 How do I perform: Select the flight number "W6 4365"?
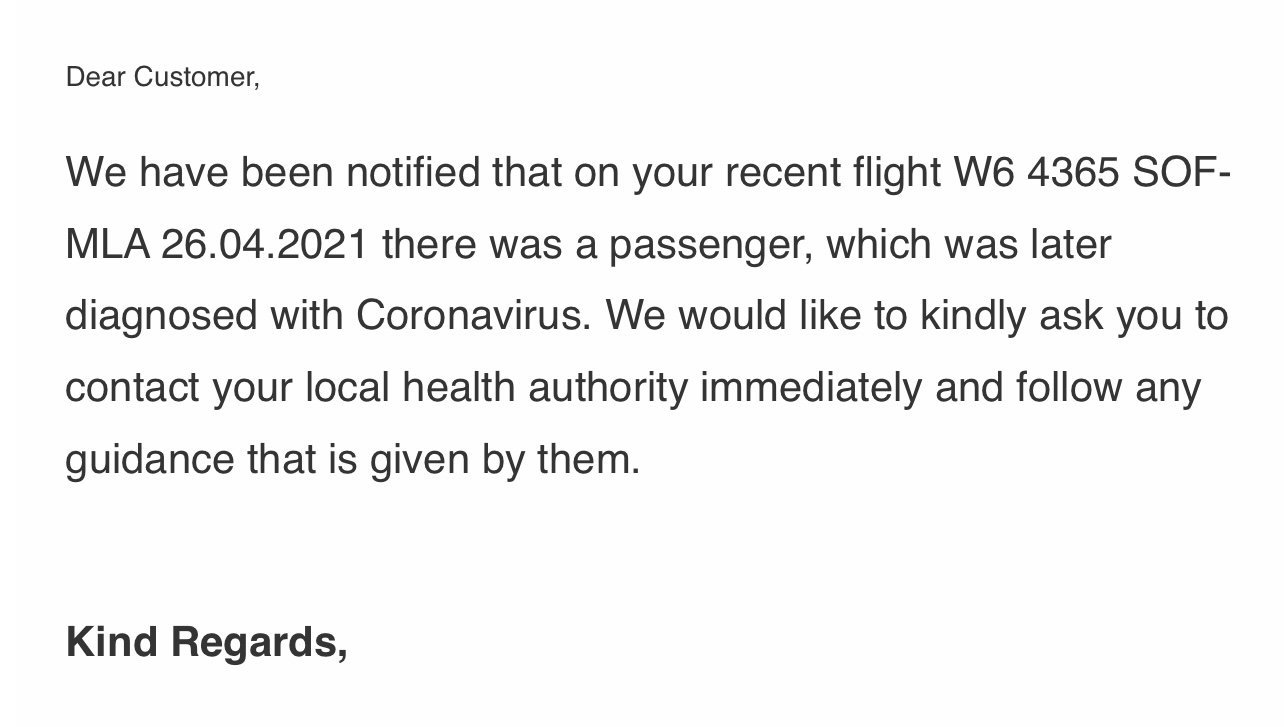click(x=1035, y=173)
